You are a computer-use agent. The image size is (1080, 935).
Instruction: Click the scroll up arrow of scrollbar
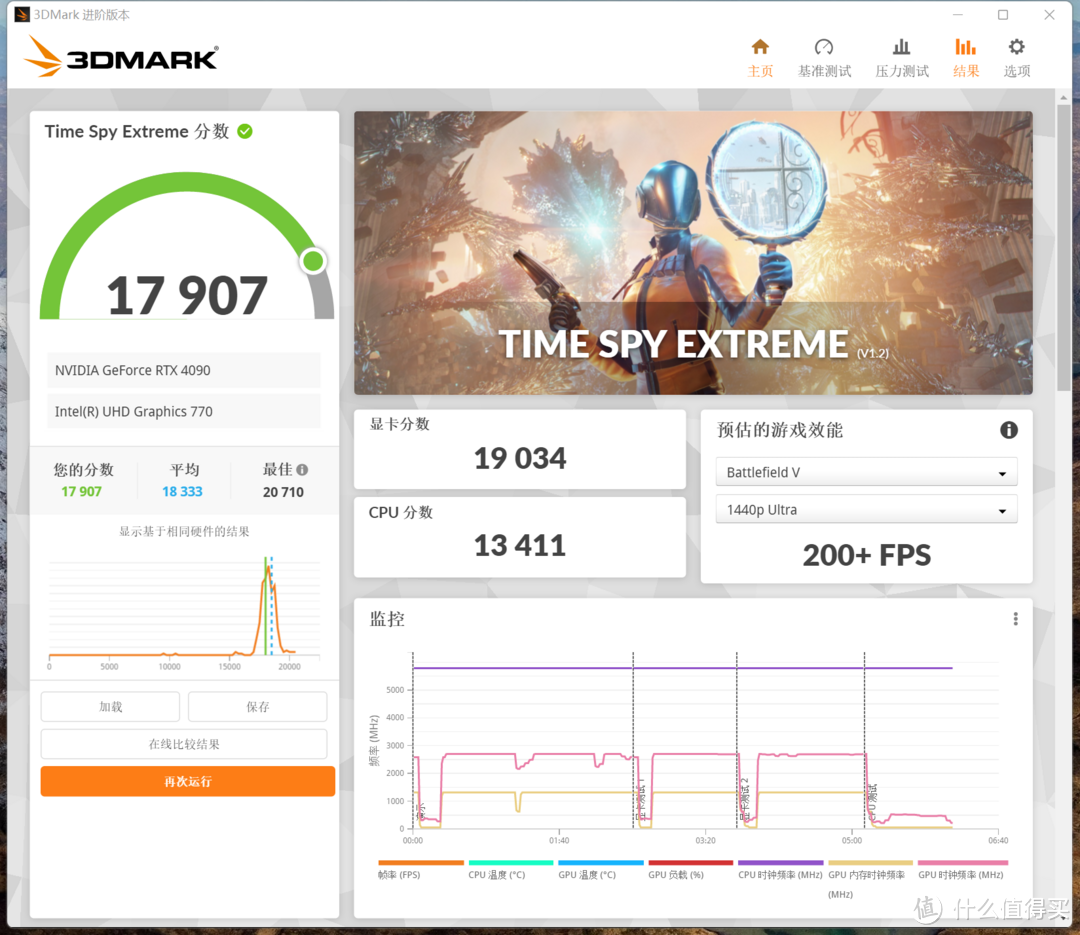coord(1063,97)
